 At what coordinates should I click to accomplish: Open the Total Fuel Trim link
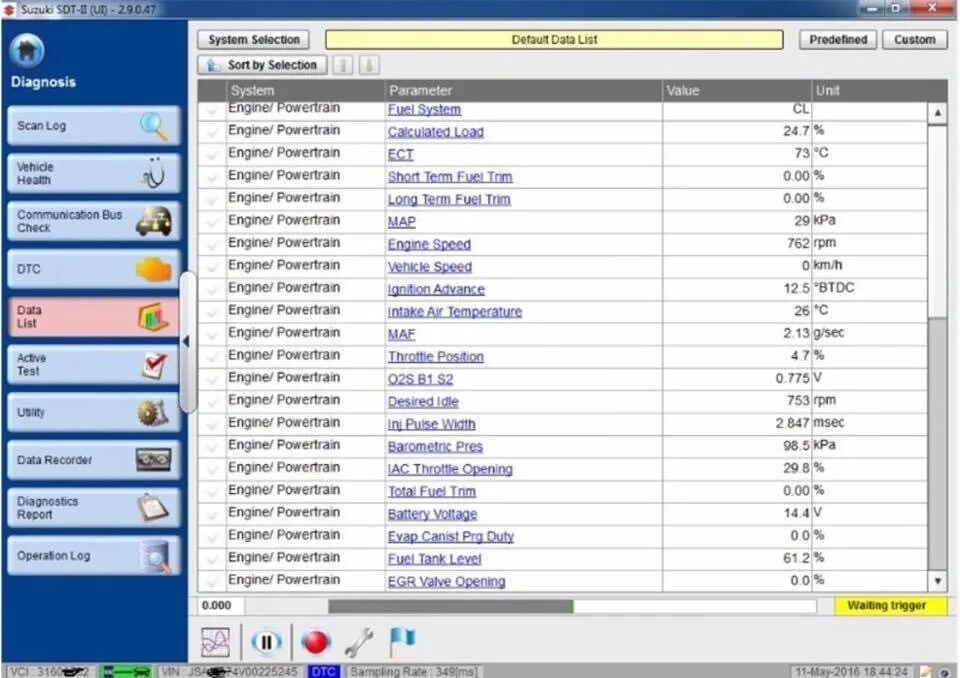coord(432,492)
